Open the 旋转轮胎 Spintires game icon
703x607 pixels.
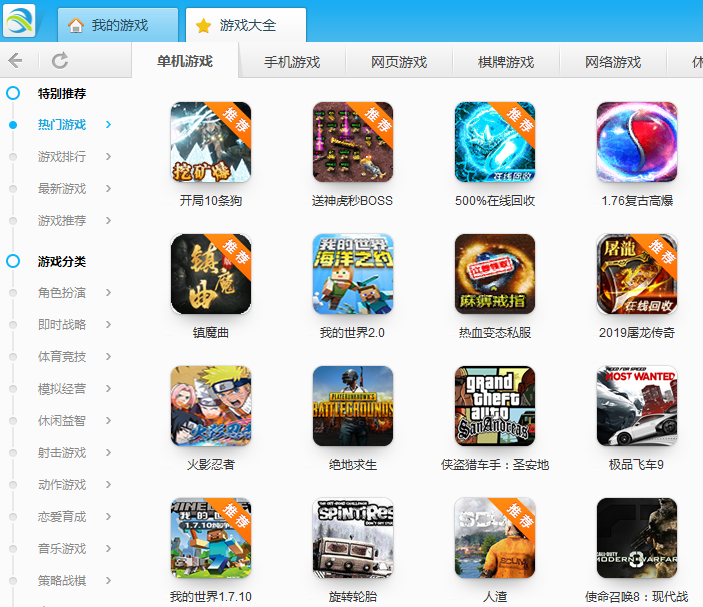pos(353,538)
